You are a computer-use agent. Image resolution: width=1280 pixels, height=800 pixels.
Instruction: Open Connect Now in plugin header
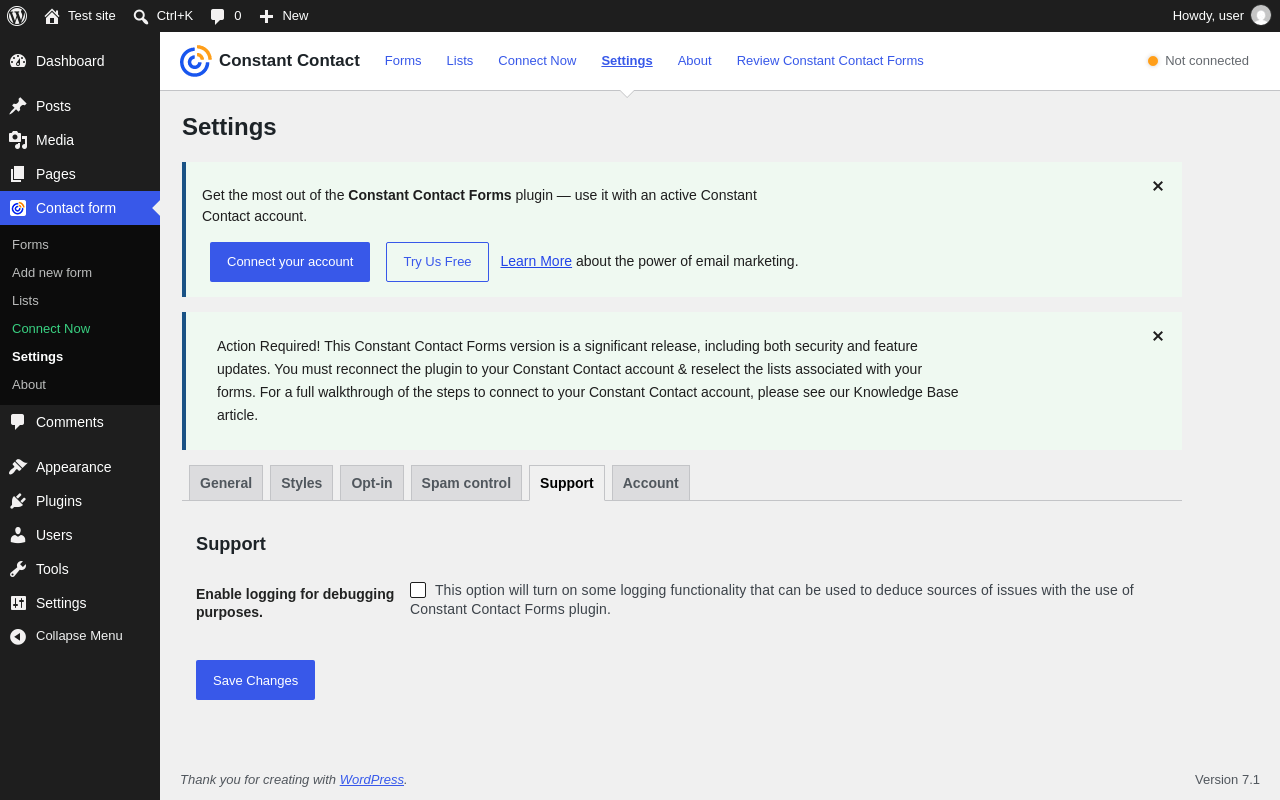pyautogui.click(x=537, y=61)
